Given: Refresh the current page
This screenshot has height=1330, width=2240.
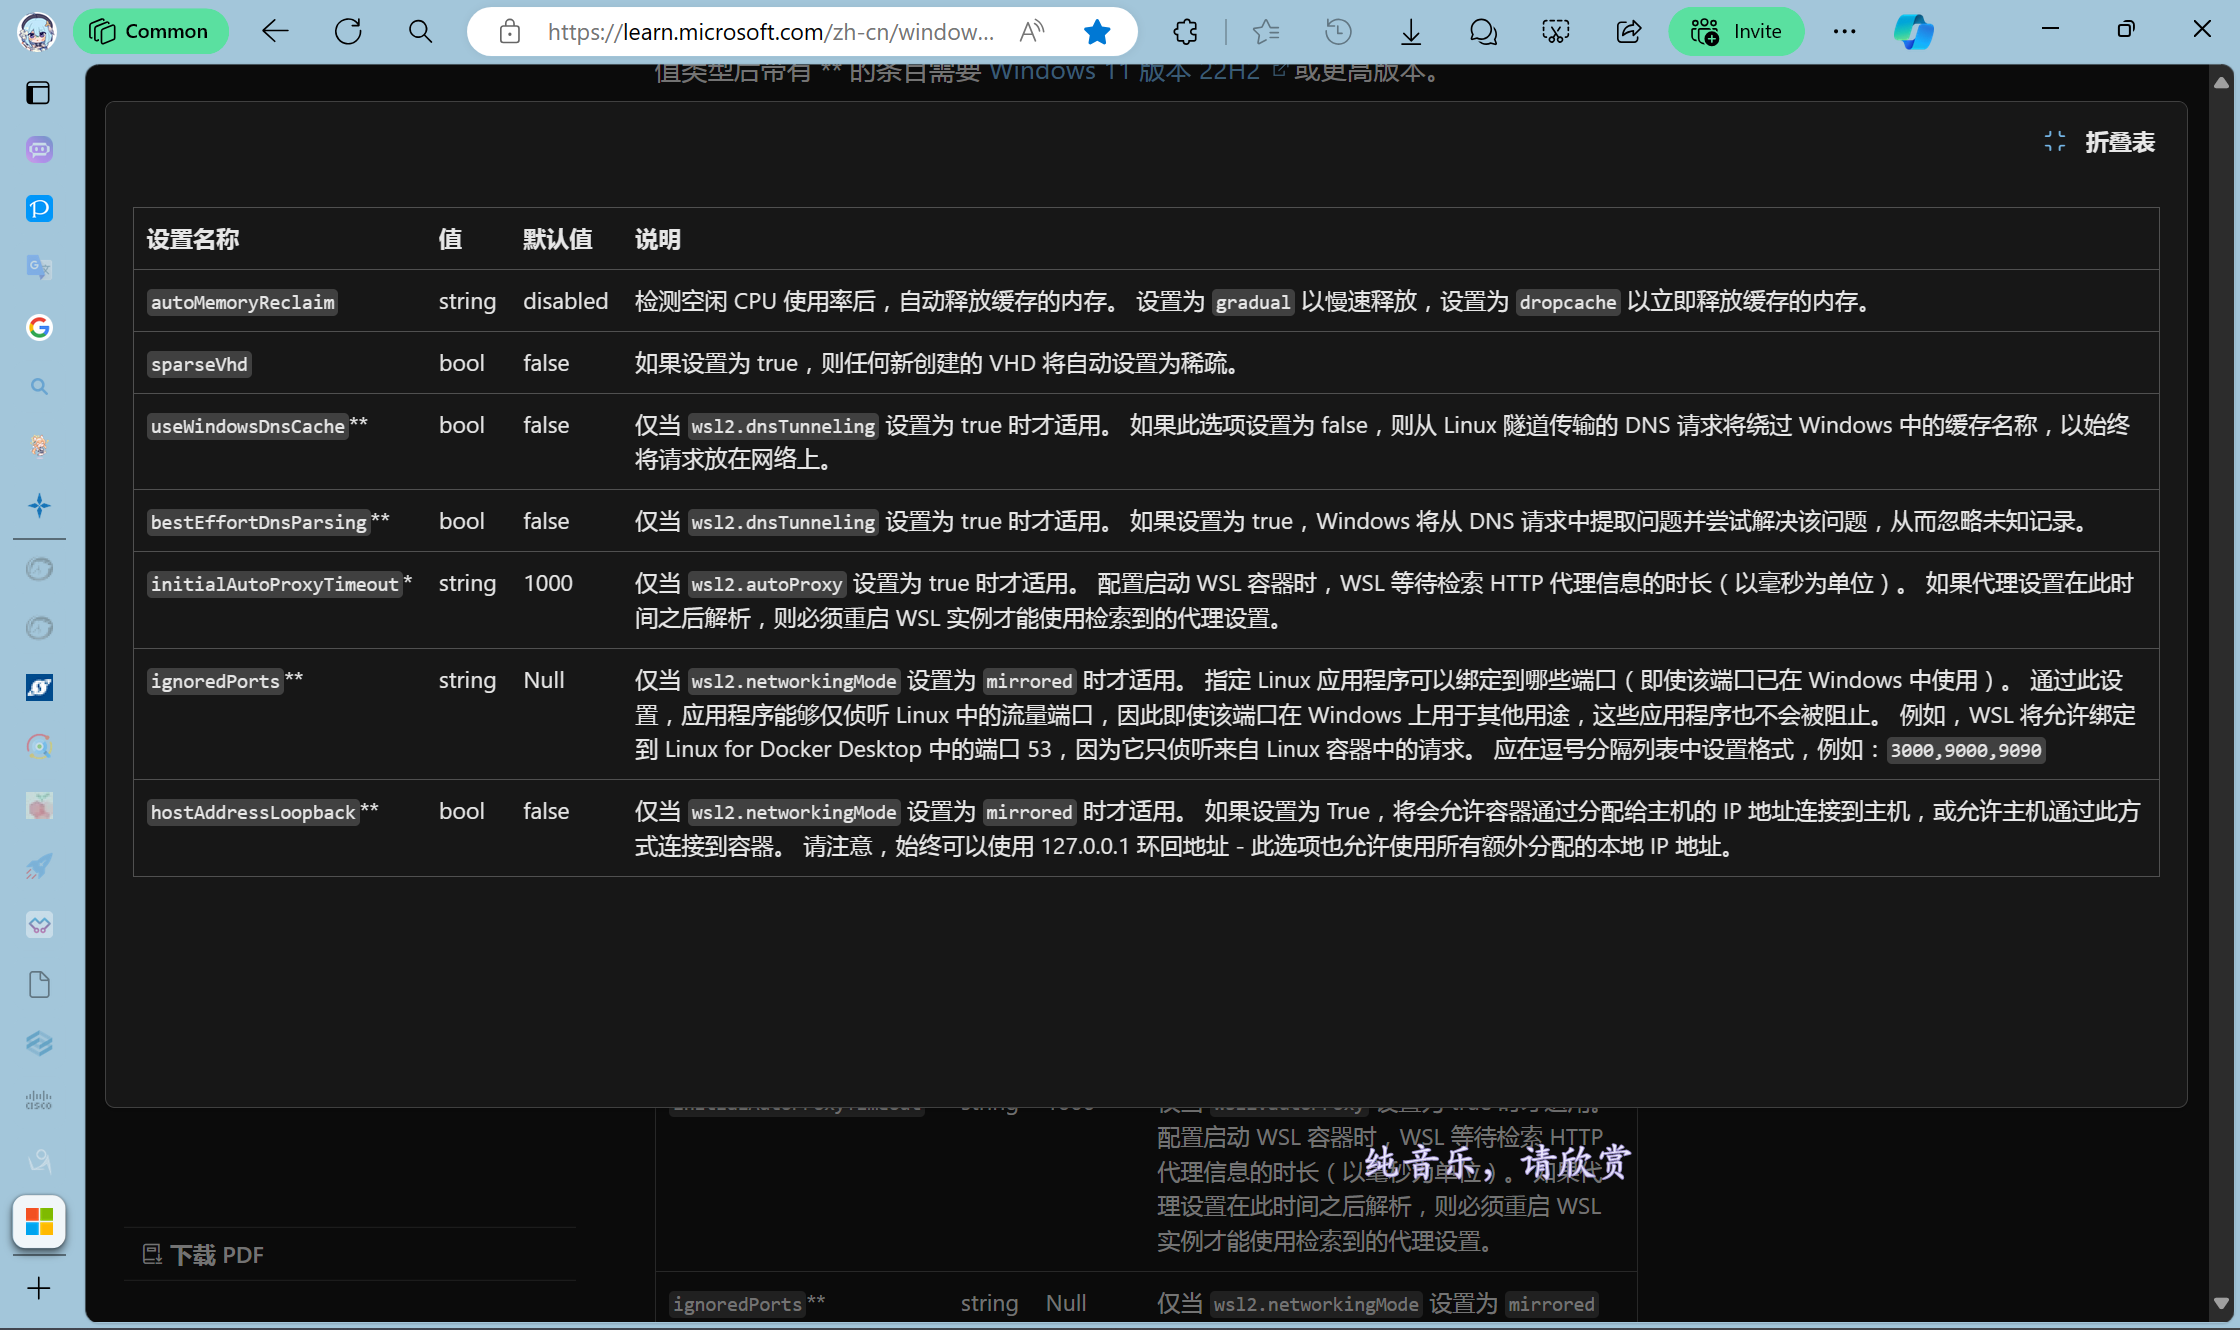Looking at the screenshot, I should [348, 32].
